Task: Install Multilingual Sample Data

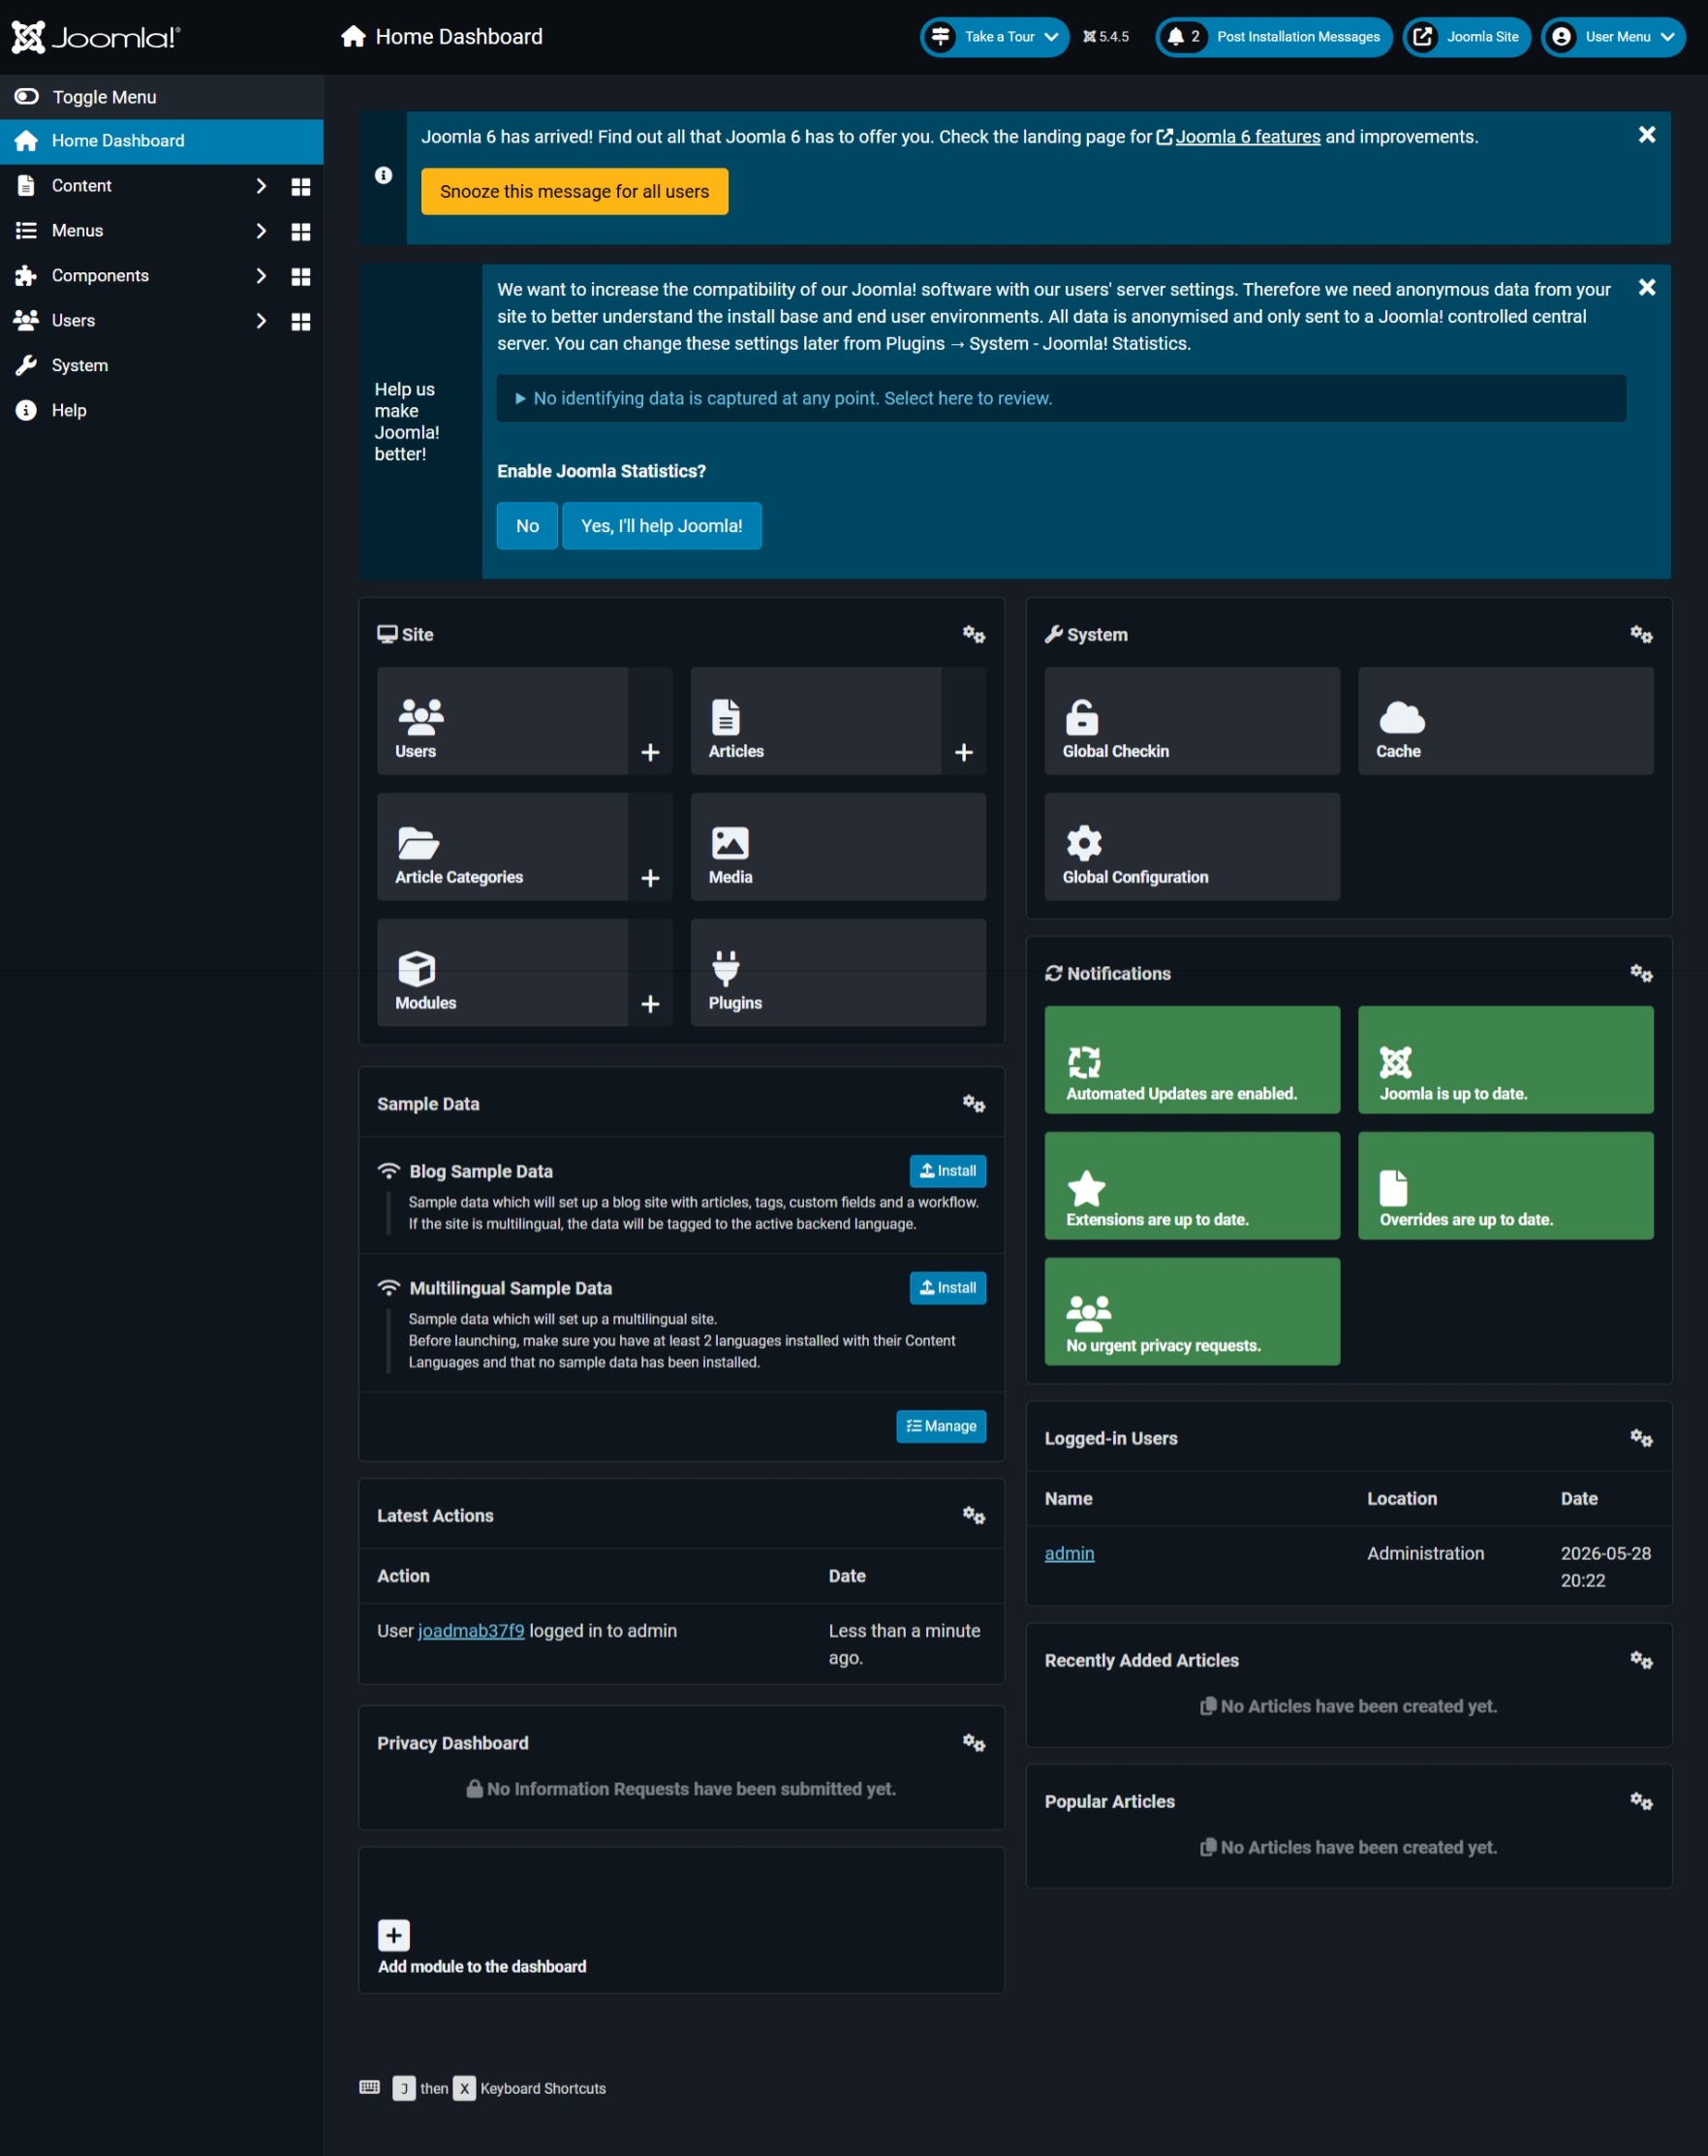Action: (948, 1288)
